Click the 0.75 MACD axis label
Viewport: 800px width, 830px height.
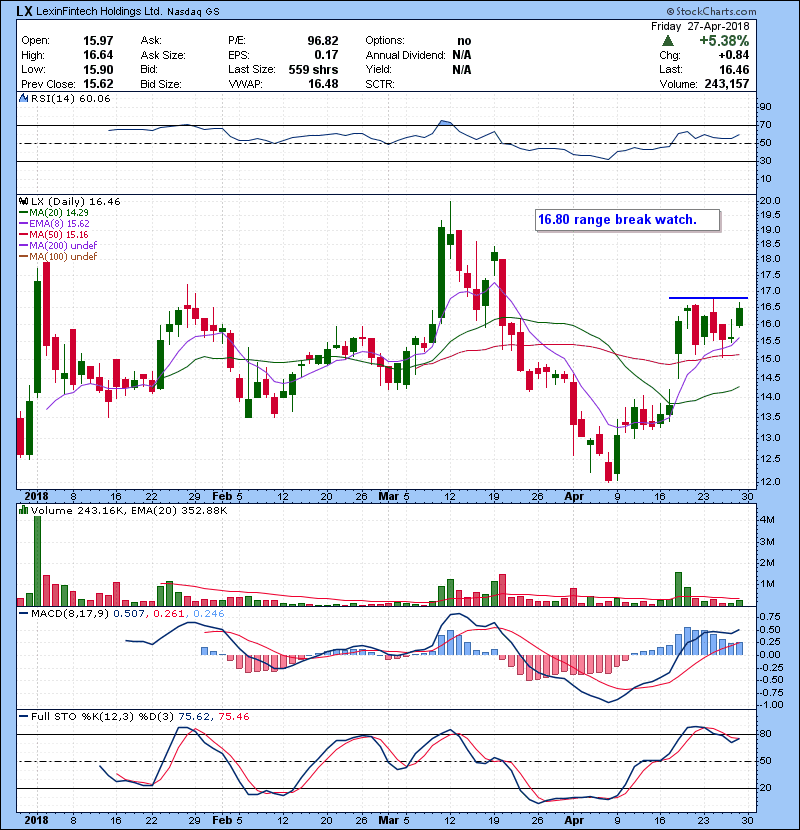[x=770, y=617]
